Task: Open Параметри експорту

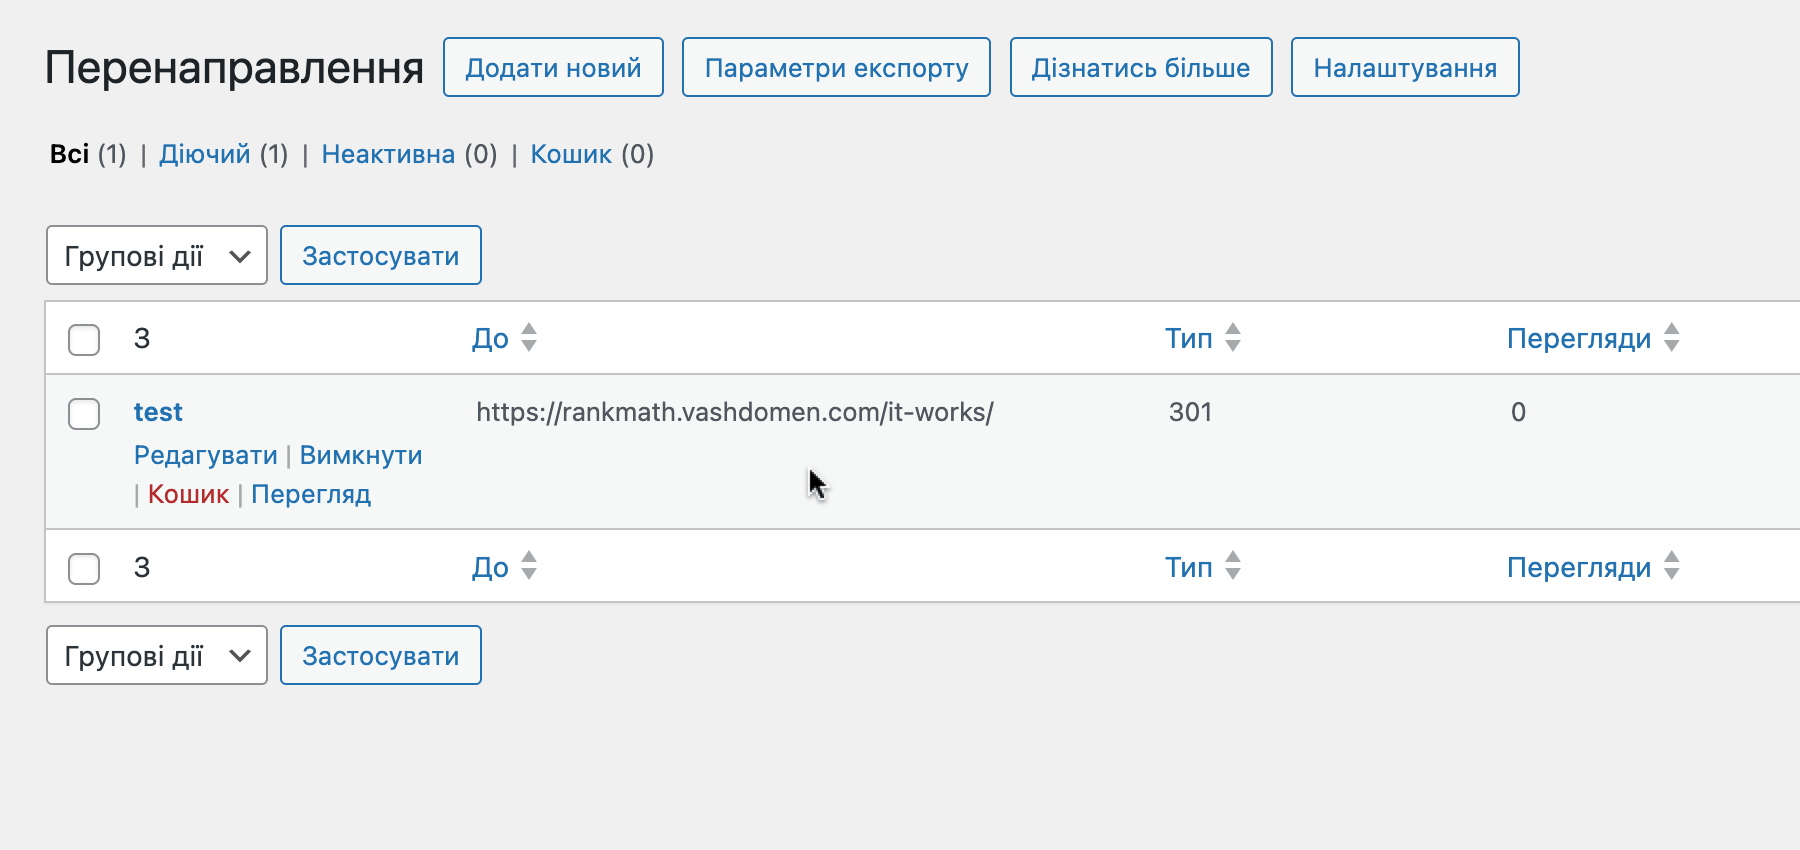Action: (836, 67)
